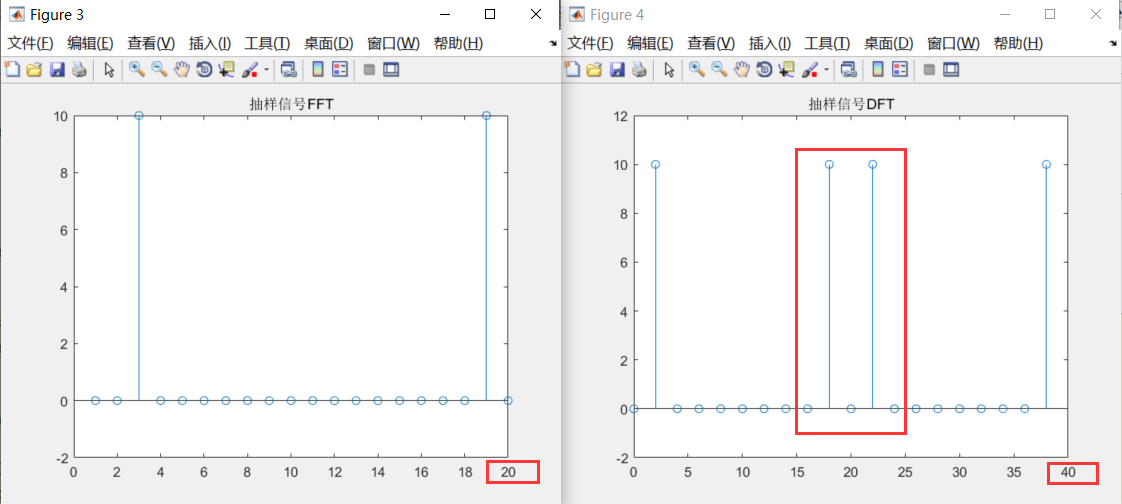This screenshot has height=504, width=1122.
Task: Select Pan hand tool in Figure 3
Action: point(182,69)
